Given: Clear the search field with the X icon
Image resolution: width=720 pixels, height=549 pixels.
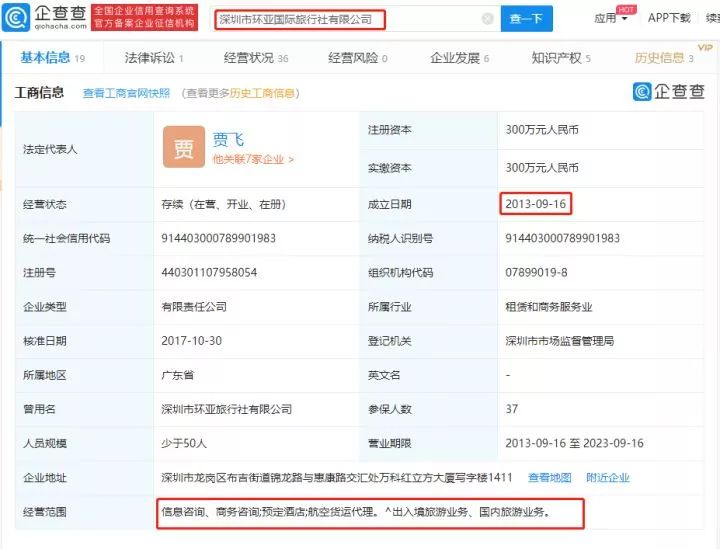Looking at the screenshot, I should (487, 19).
